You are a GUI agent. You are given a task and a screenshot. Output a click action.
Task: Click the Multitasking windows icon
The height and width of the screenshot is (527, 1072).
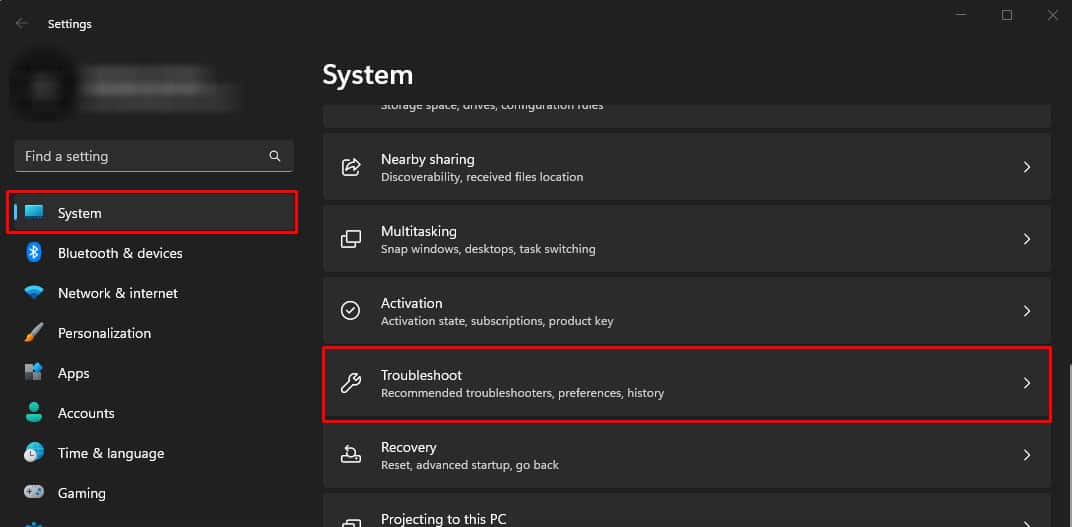(351, 239)
